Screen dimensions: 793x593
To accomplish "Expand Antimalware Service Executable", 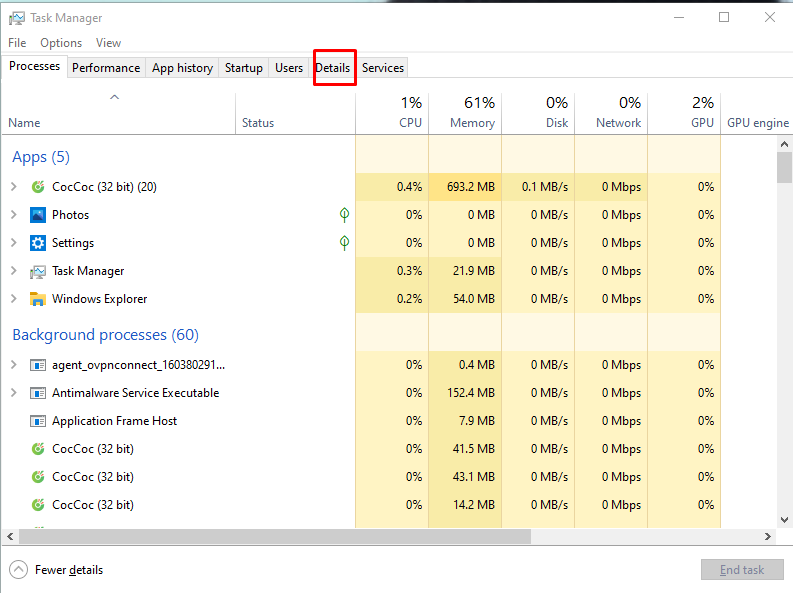I will (x=14, y=393).
